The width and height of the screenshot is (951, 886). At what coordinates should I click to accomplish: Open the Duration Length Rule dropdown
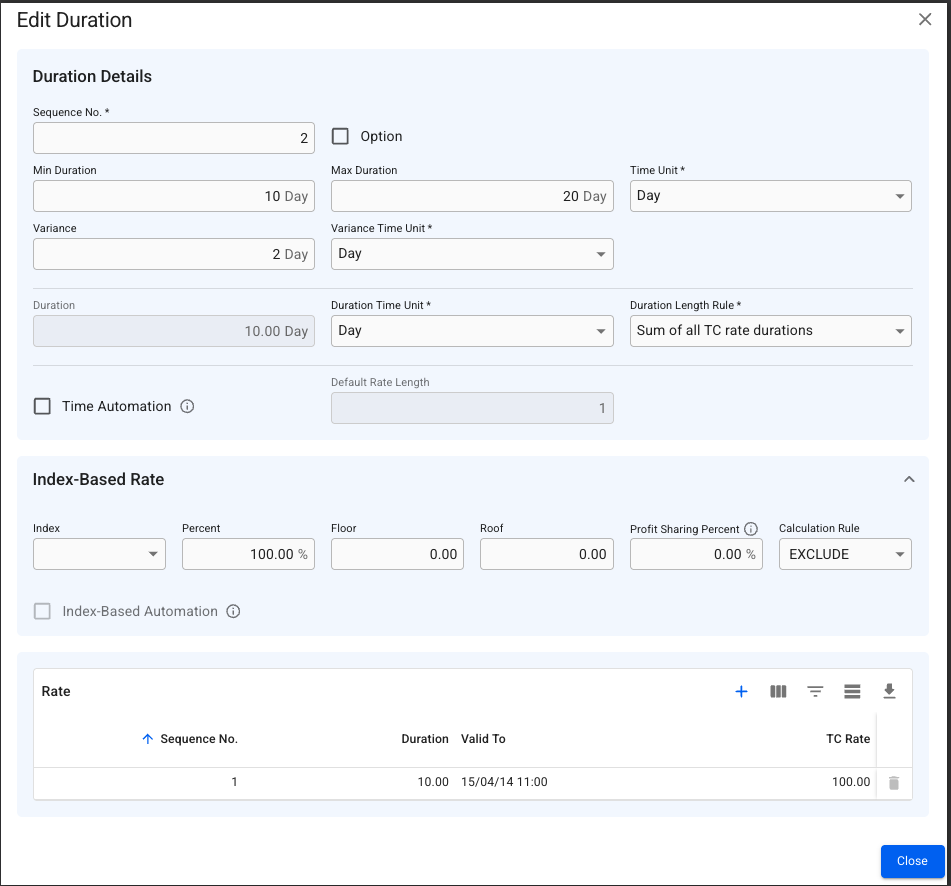point(770,331)
